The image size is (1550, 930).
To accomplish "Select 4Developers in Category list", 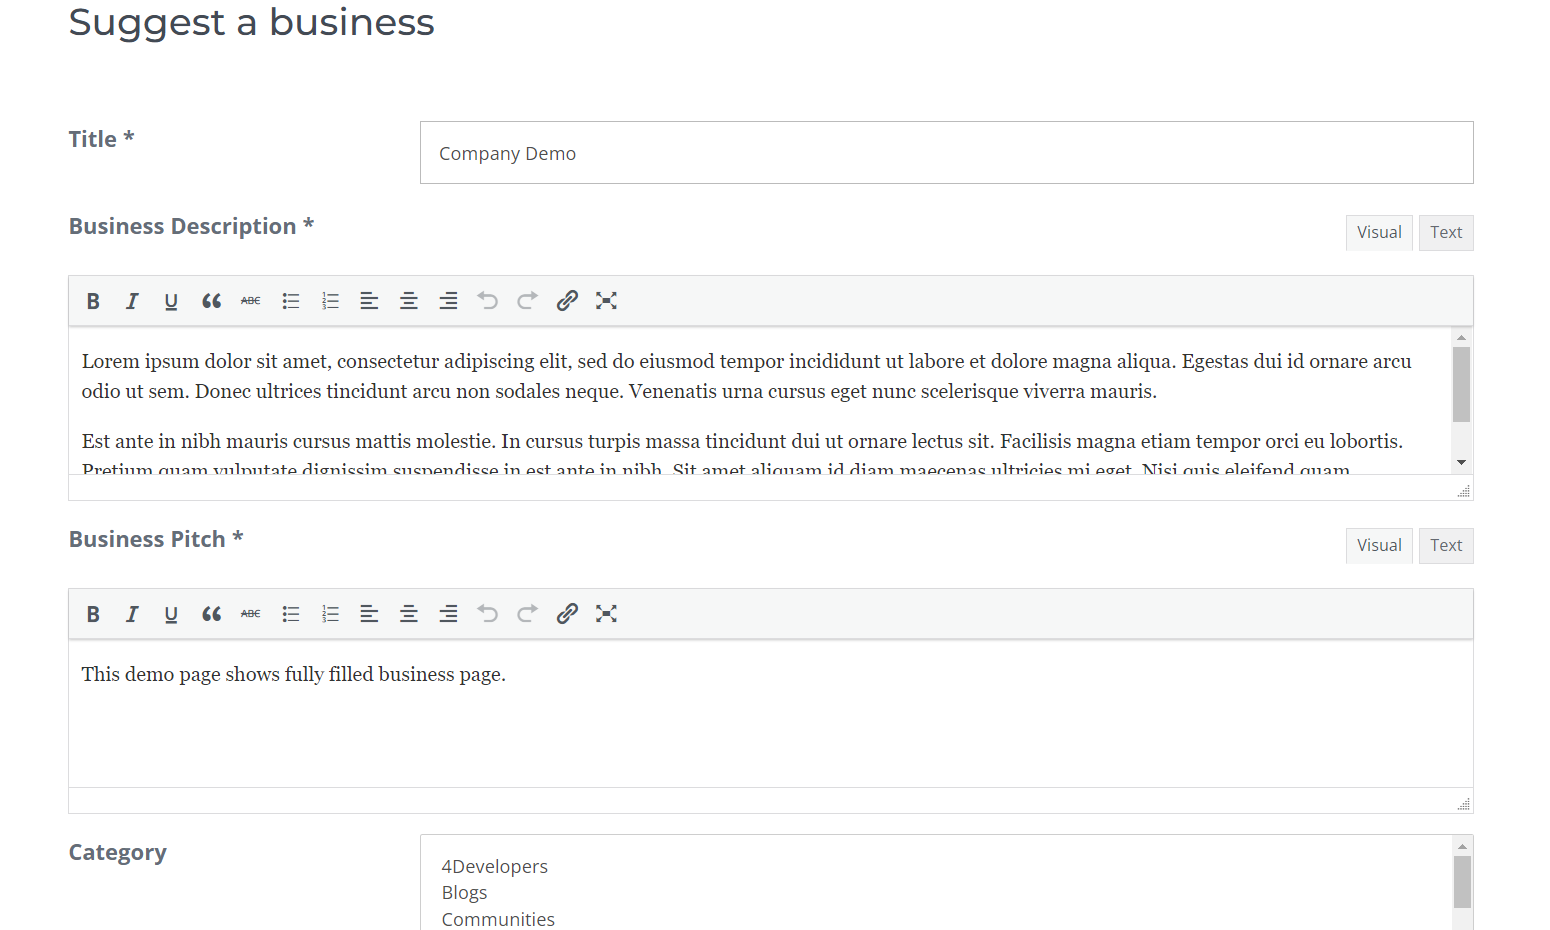I will click(495, 867).
